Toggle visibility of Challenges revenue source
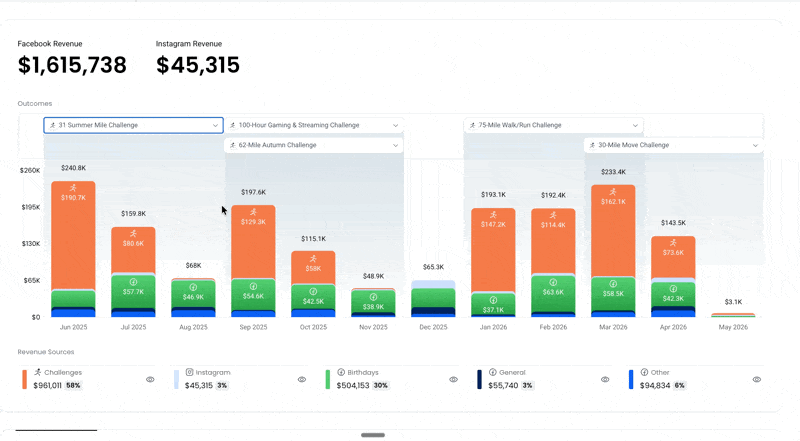 (150, 379)
